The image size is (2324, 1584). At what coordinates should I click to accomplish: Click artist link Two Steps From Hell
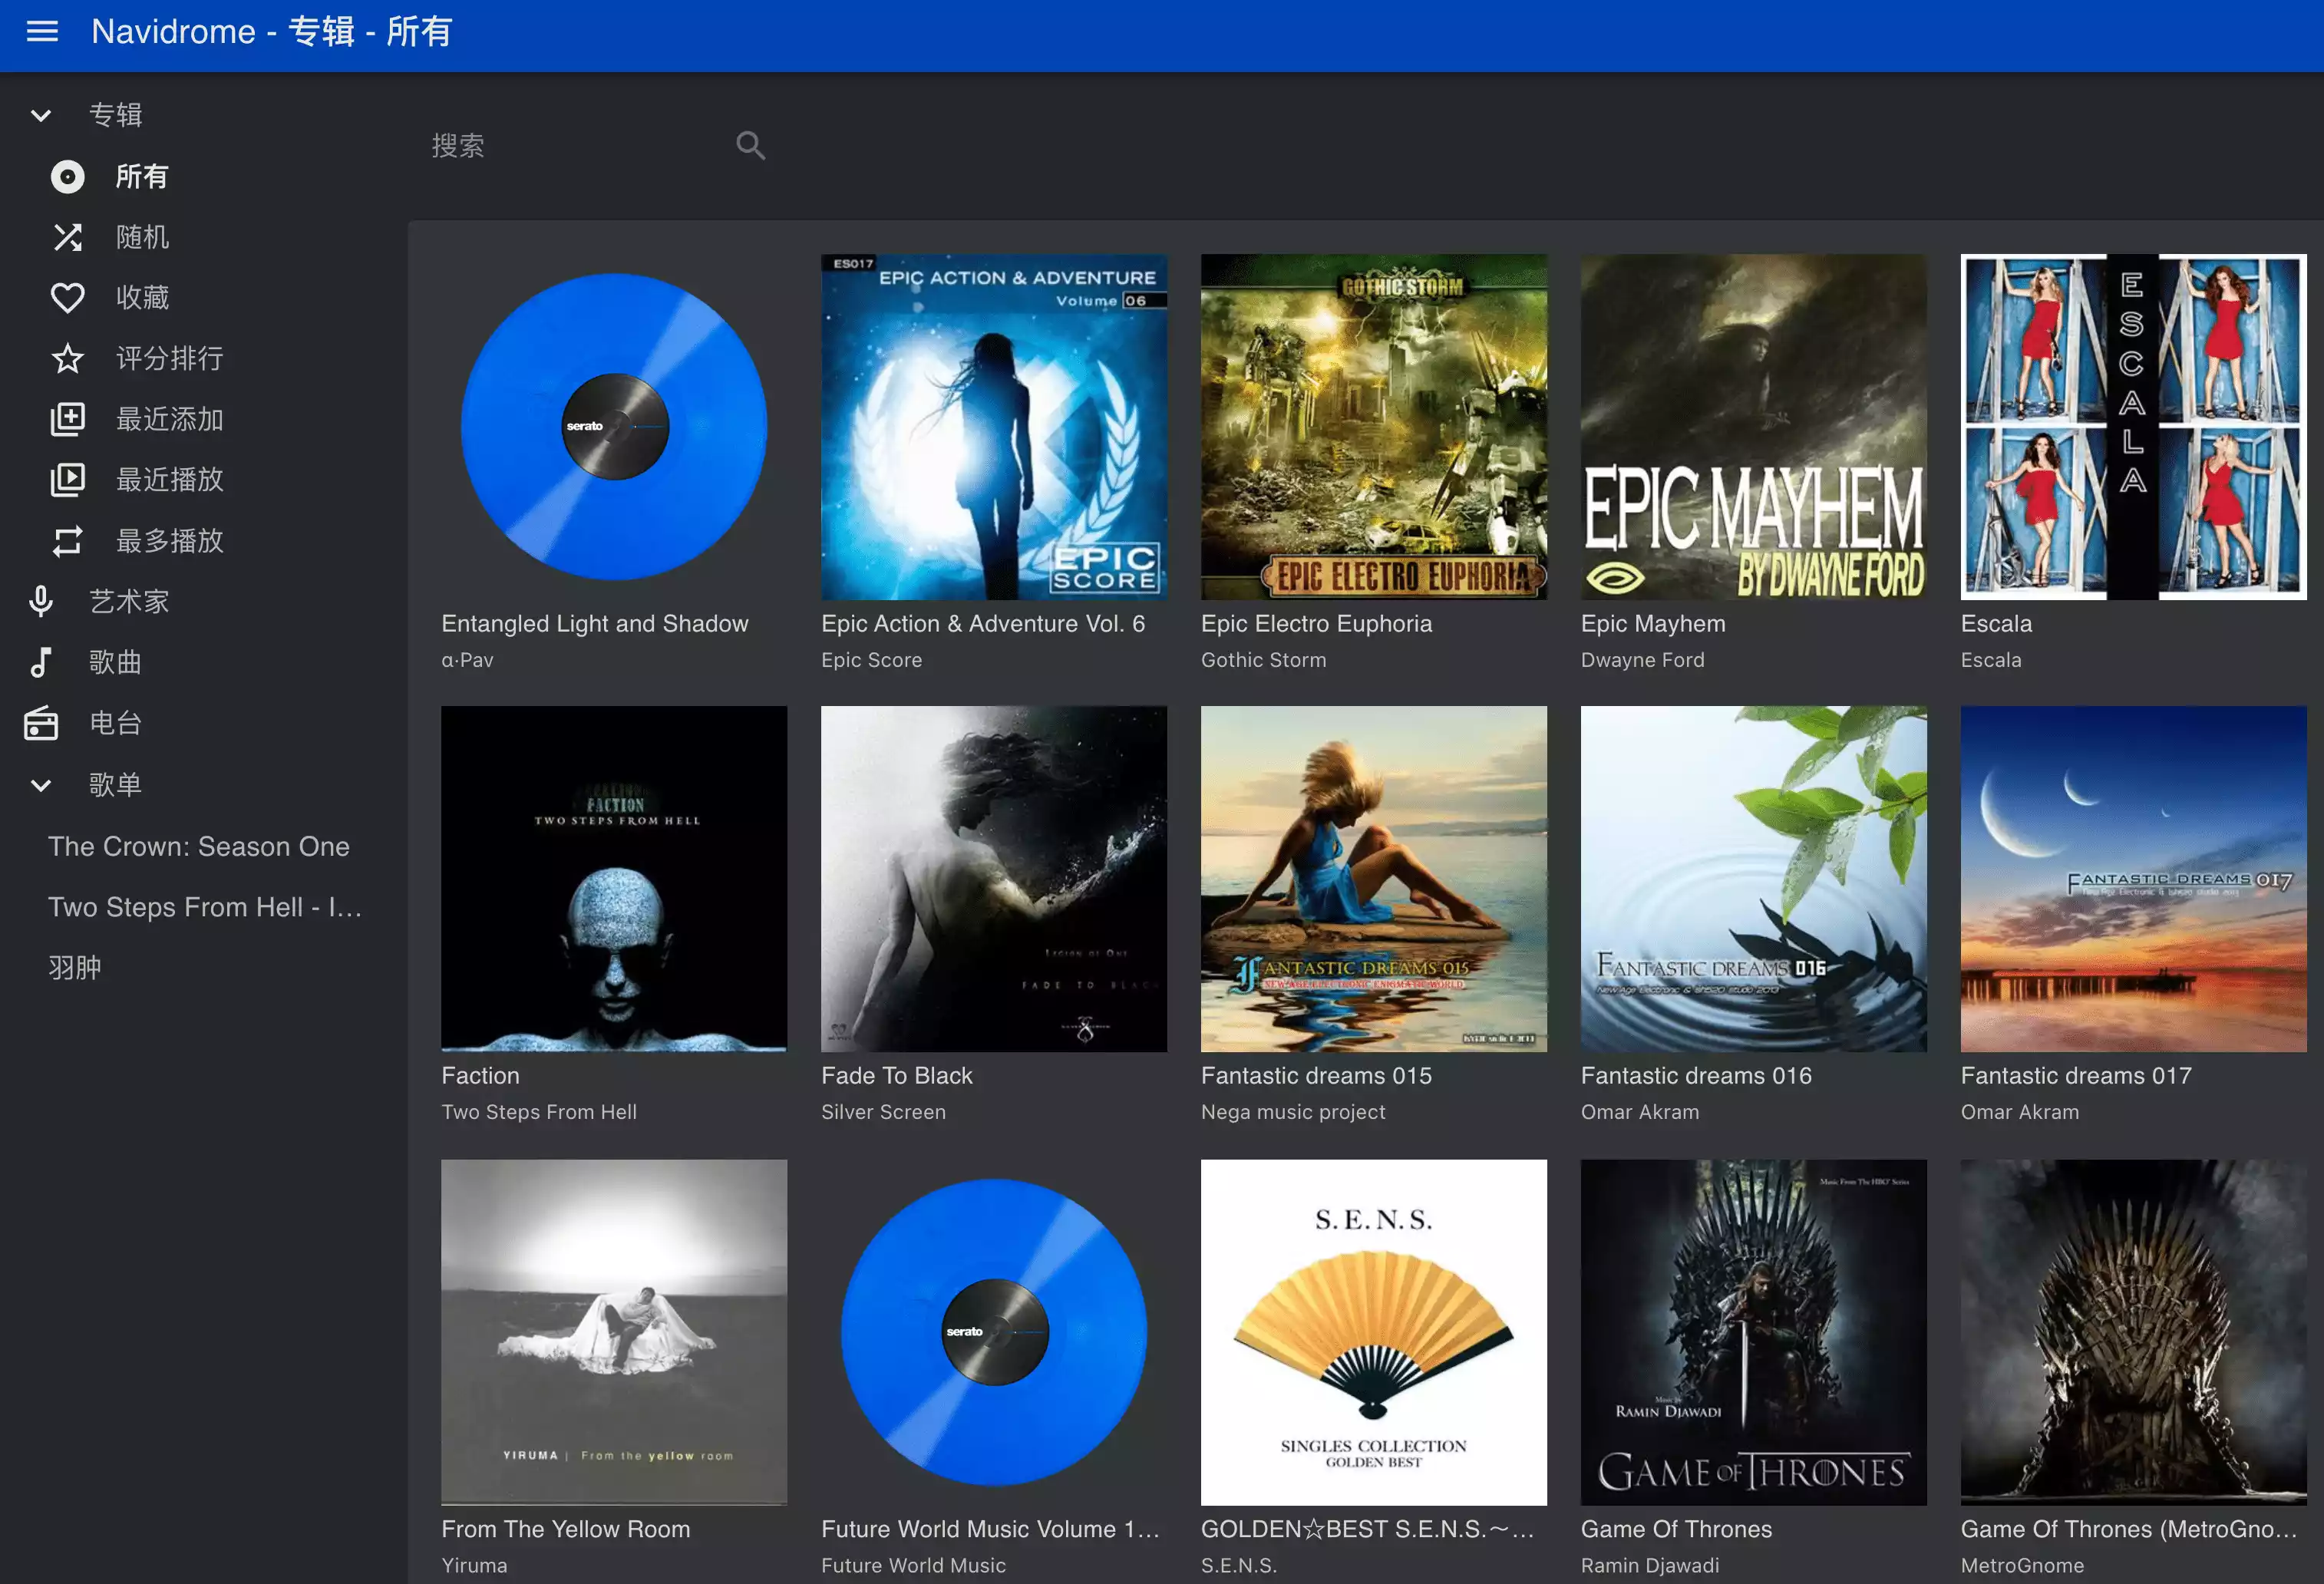click(x=538, y=1112)
